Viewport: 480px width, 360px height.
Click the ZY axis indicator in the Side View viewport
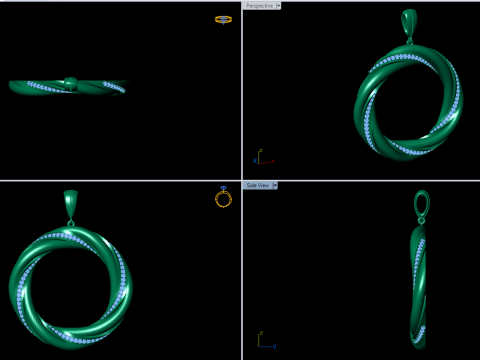267,340
